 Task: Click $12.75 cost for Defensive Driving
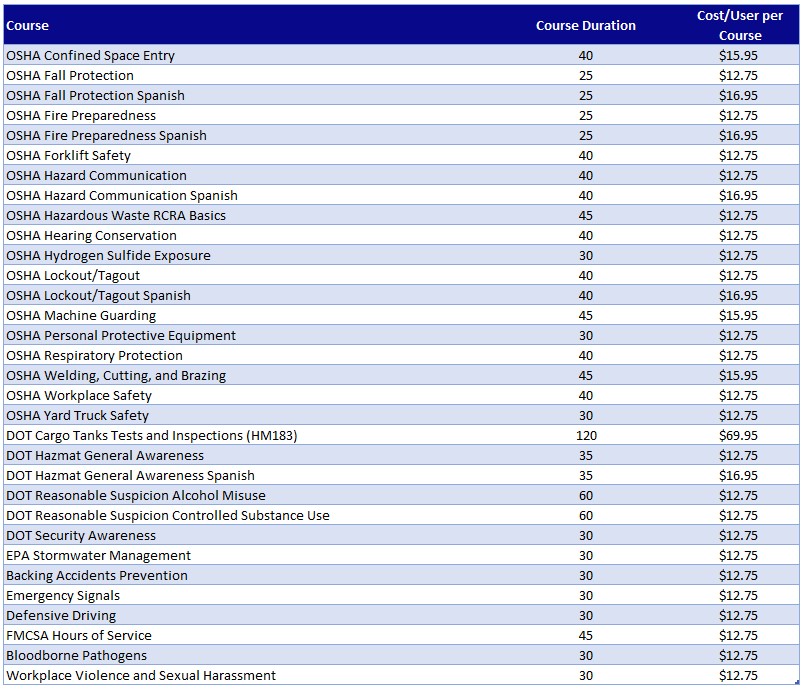(x=738, y=615)
